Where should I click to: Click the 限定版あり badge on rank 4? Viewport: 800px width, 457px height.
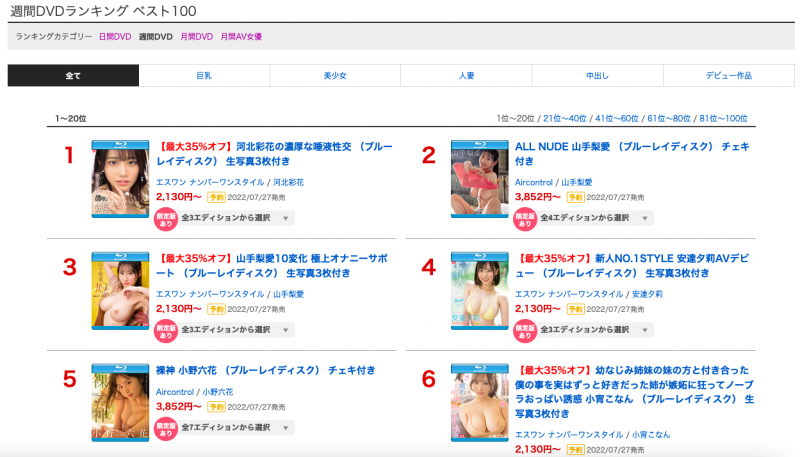[524, 329]
